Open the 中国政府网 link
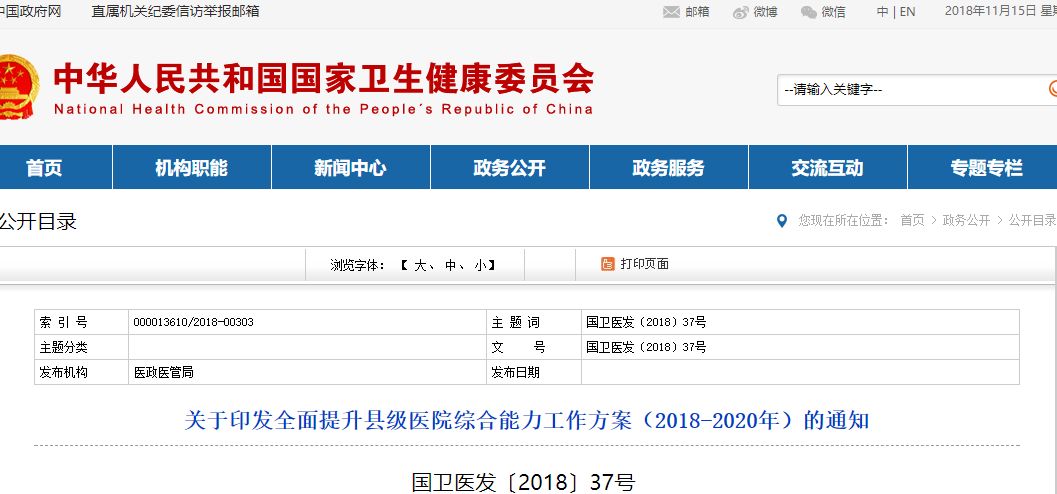The width and height of the screenshot is (1057, 494). point(30,11)
